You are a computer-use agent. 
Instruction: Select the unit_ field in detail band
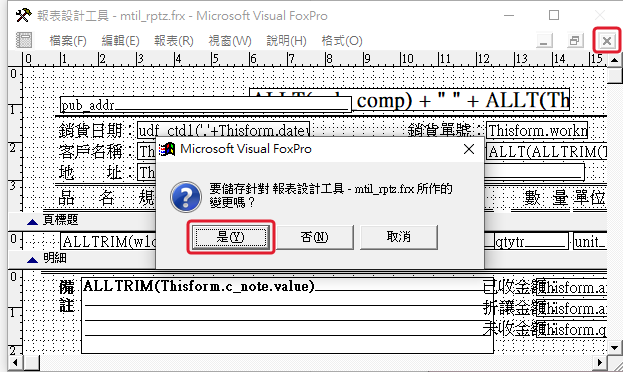click(x=590, y=241)
